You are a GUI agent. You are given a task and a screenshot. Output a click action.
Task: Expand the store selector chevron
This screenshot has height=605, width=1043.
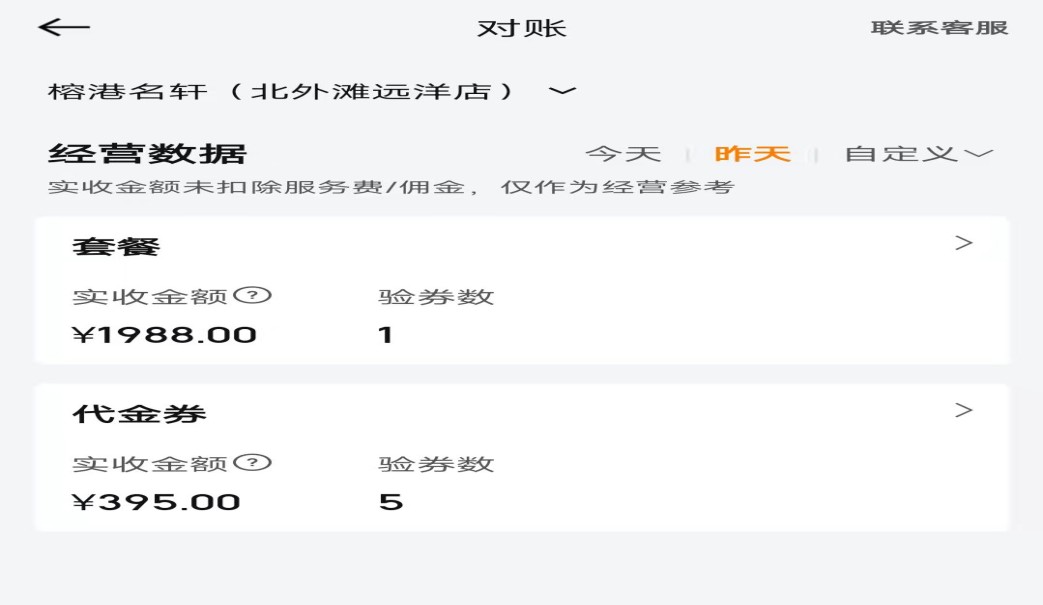(563, 91)
